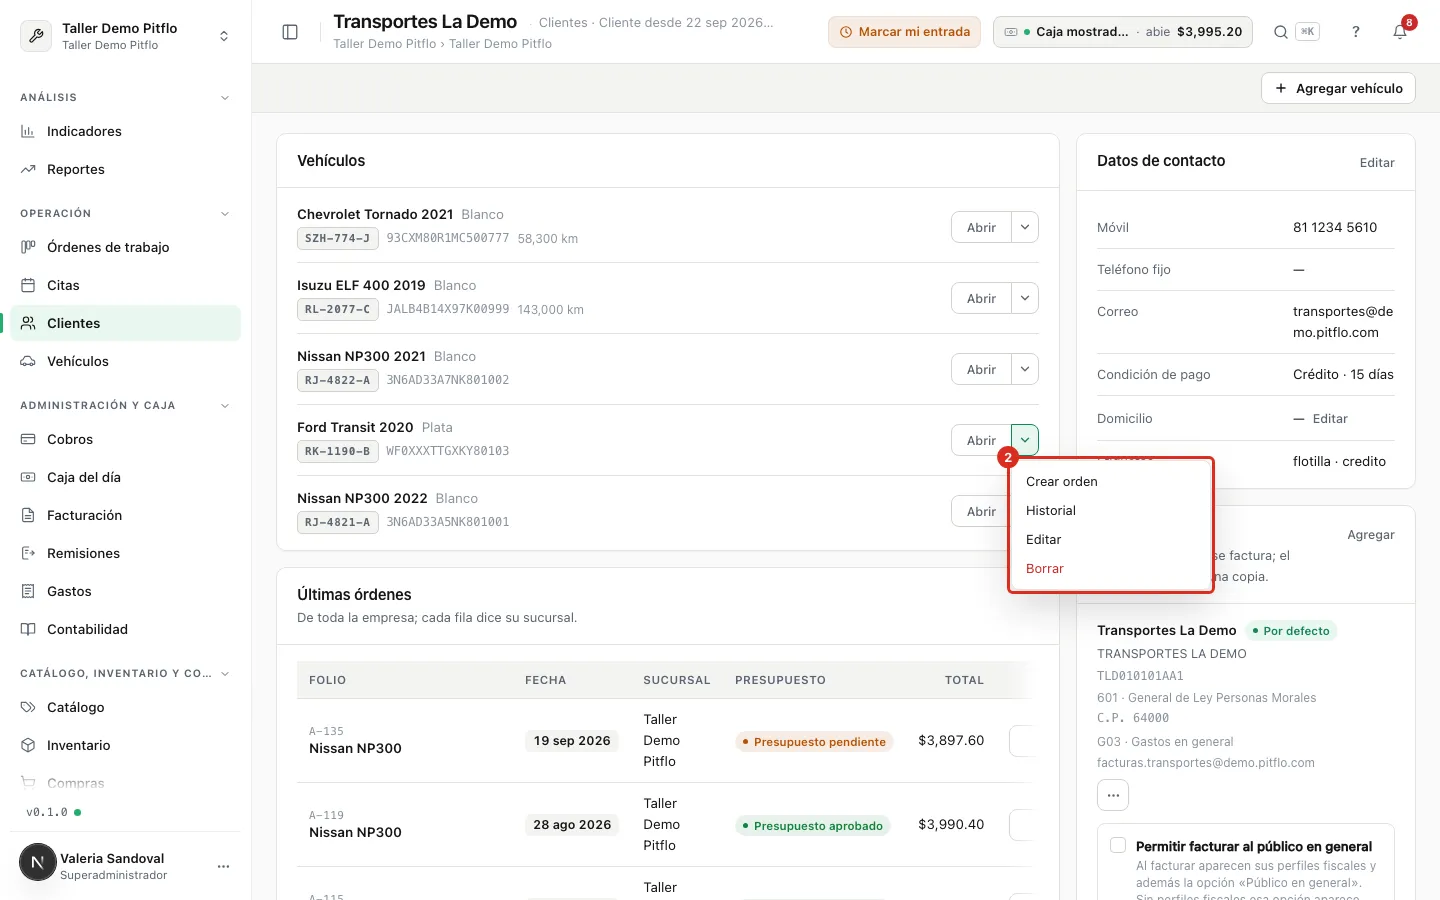
Task: Choose Editar in the vehicle menu
Action: tap(1111, 539)
